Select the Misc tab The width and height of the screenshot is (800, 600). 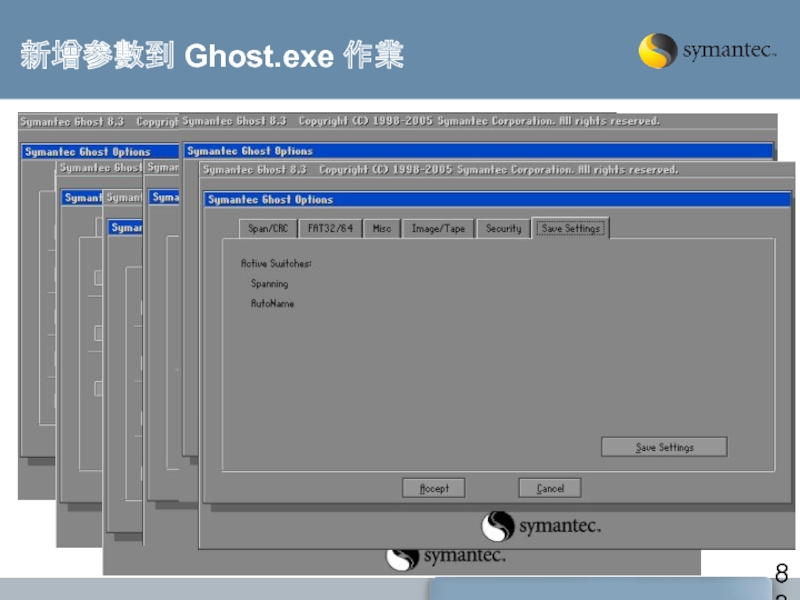tap(382, 229)
